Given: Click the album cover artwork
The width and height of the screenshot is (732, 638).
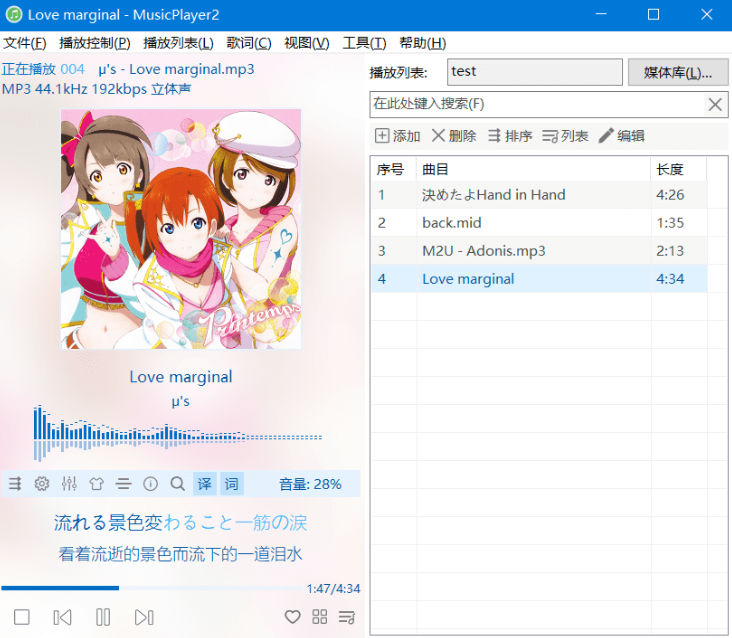Looking at the screenshot, I should 181,229.
